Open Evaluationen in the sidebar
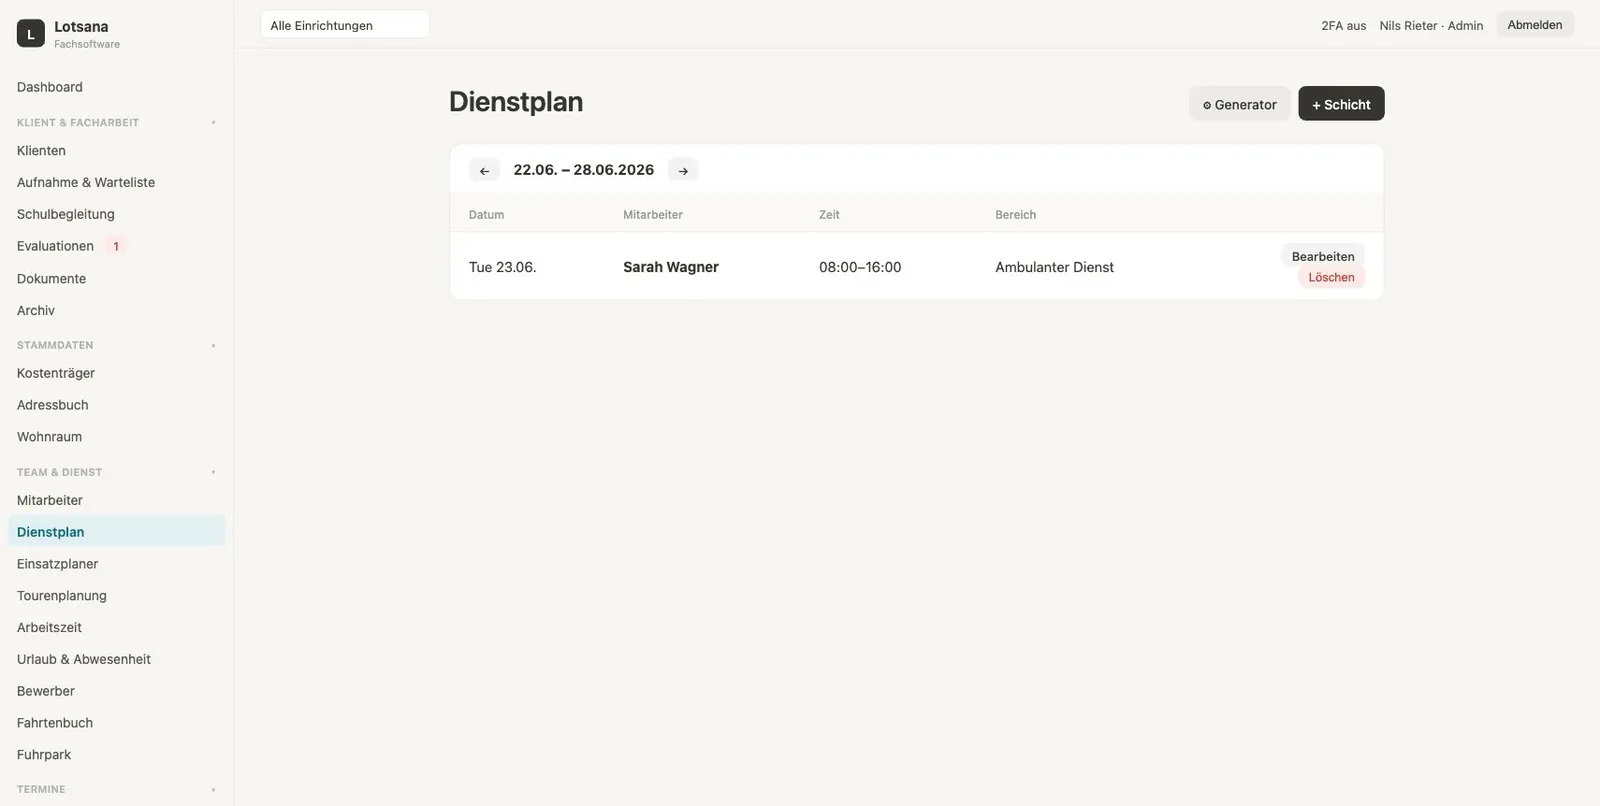Screen dimensions: 1600x806 pos(117,246)
